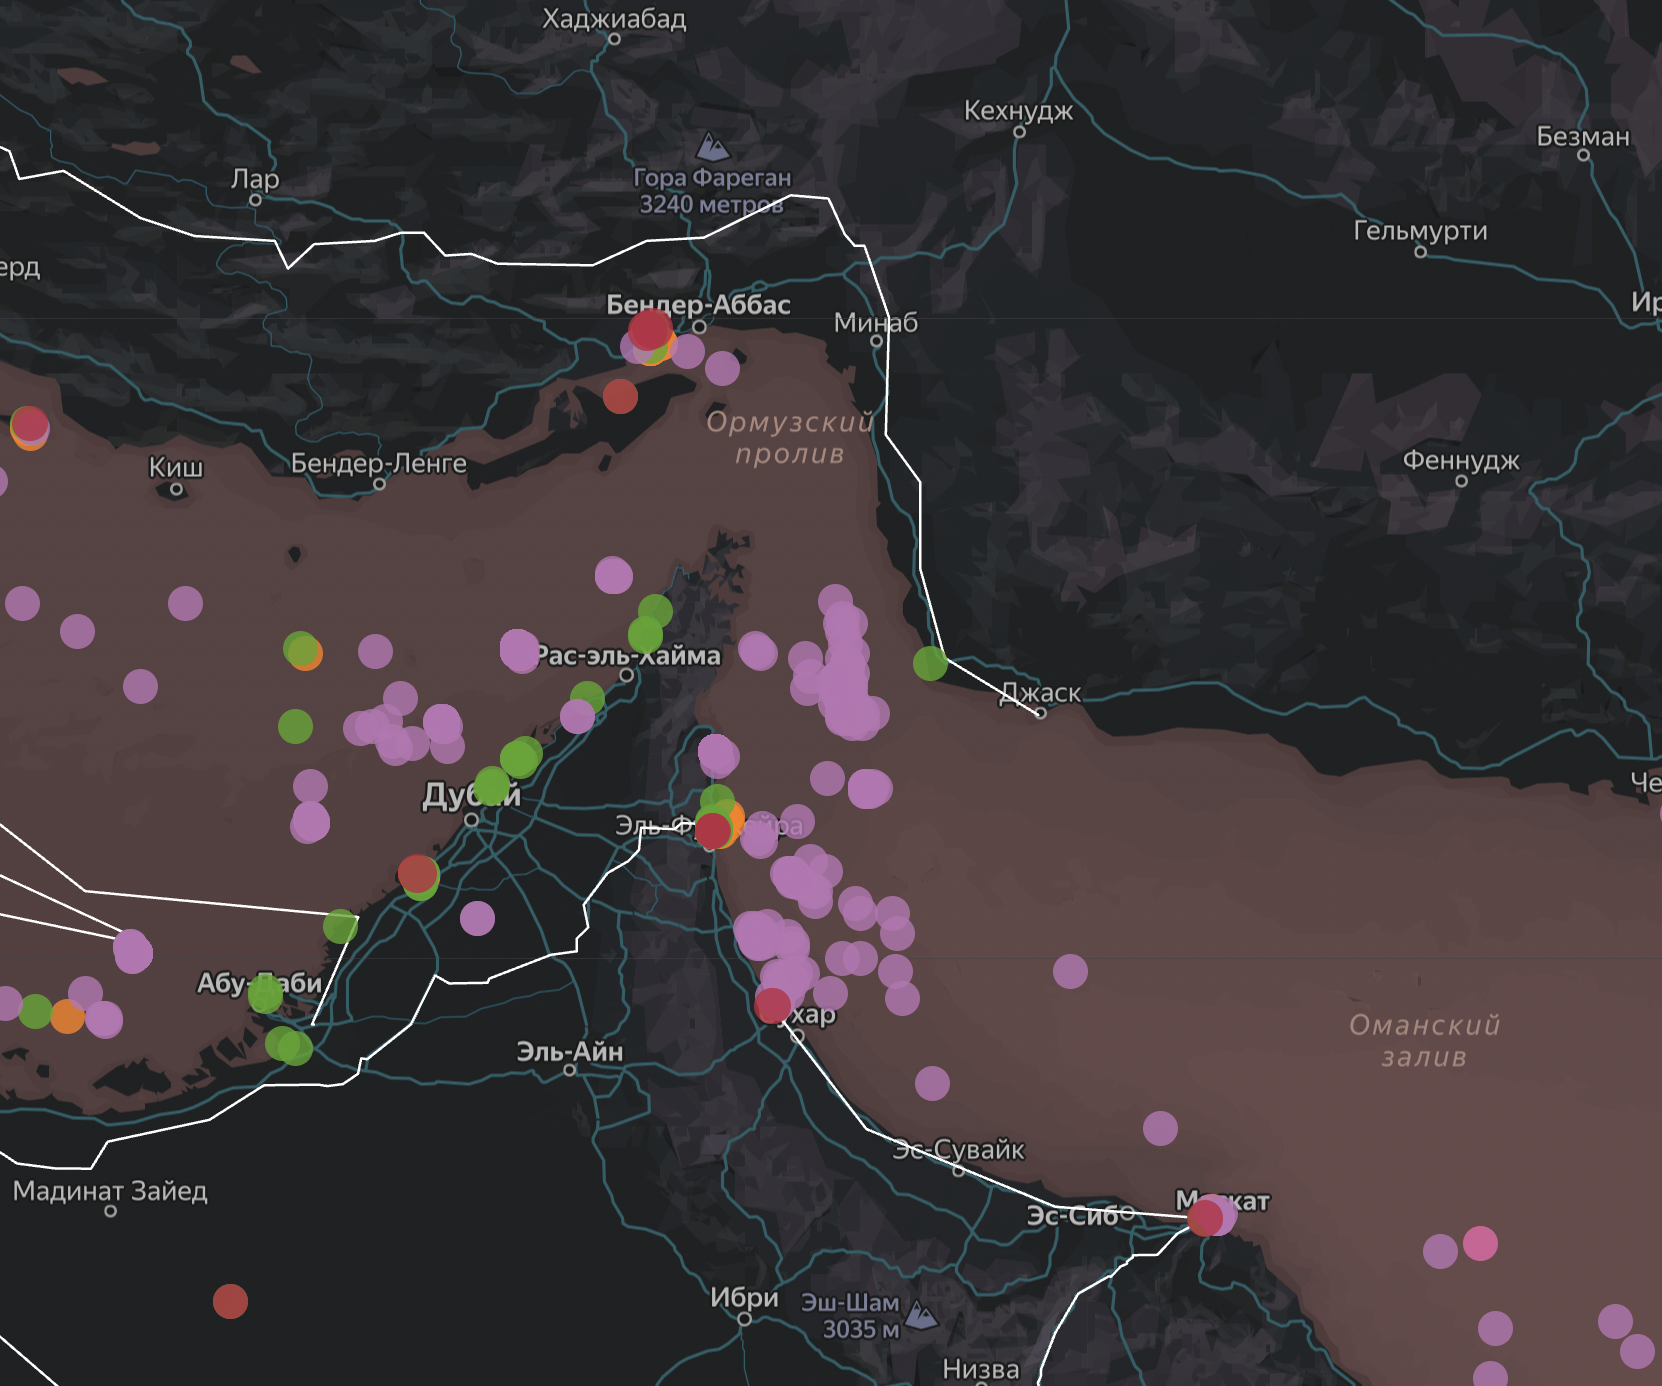The width and height of the screenshot is (1662, 1386).
Task: Click the Гельмурти city dot
Action: [1420, 251]
